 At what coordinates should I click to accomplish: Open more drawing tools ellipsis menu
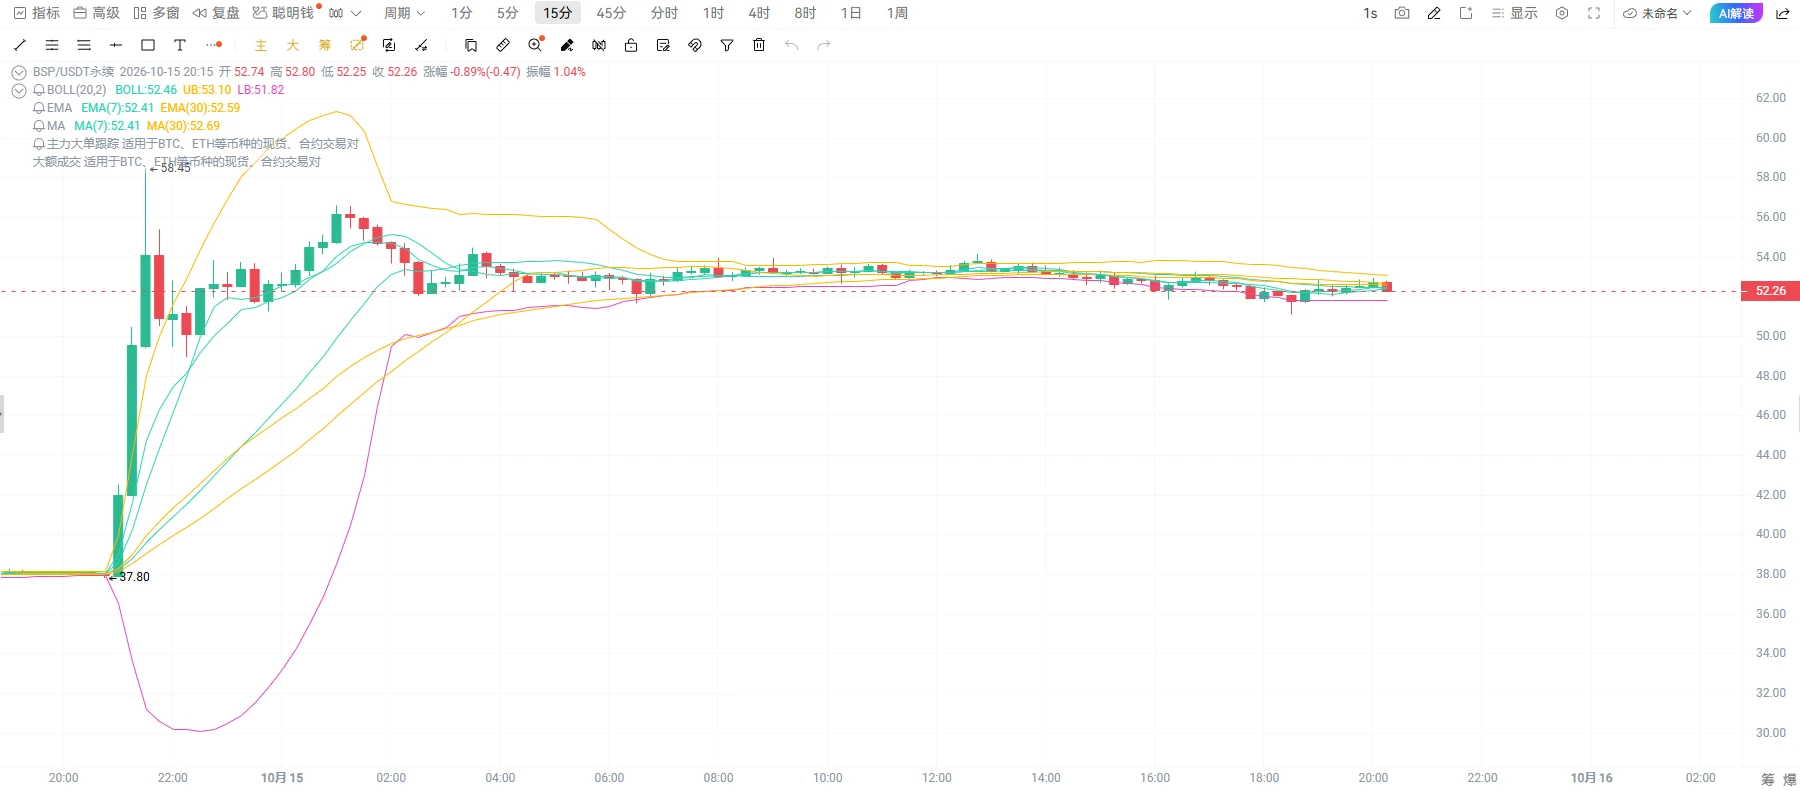(x=213, y=45)
